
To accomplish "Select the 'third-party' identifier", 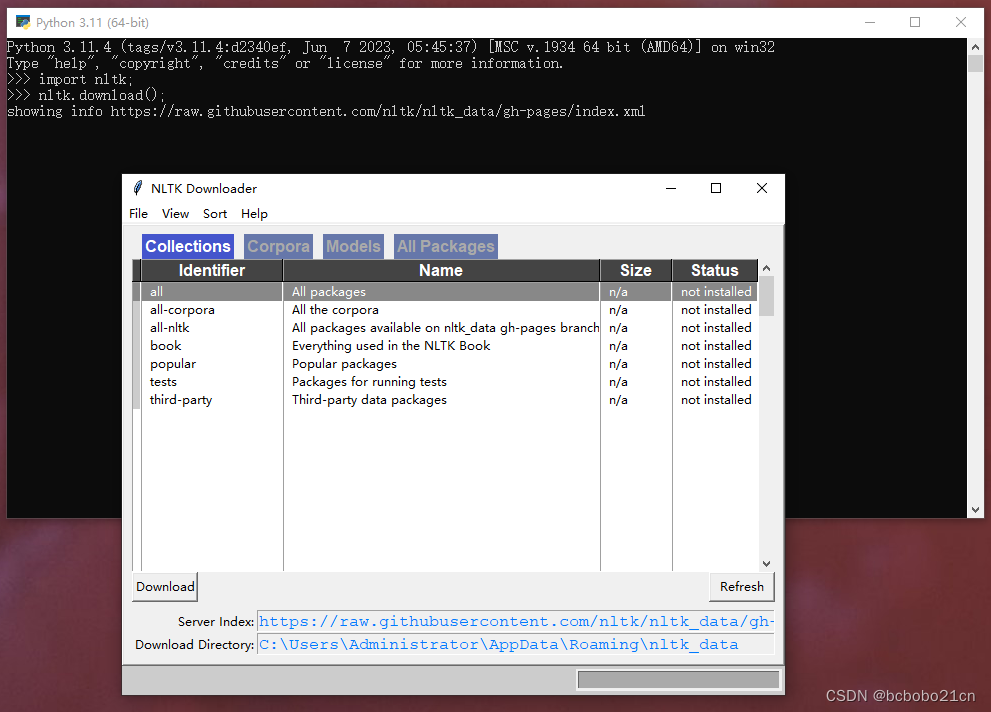I will pos(181,400).
